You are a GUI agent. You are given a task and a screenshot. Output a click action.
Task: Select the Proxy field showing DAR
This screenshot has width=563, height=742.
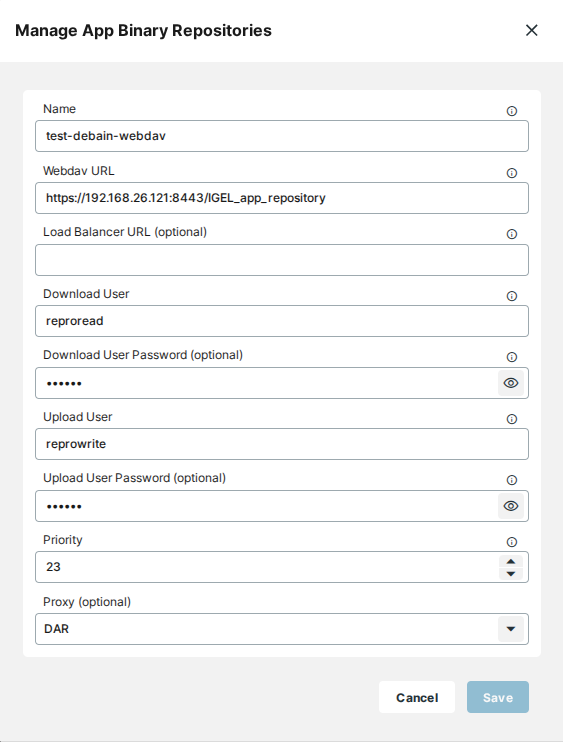pos(282,629)
